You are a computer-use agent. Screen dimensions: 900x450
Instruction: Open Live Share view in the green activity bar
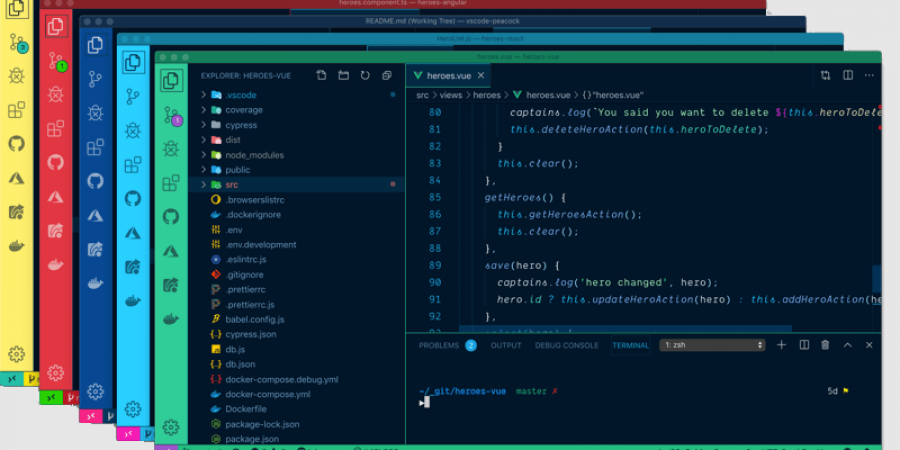click(171, 284)
